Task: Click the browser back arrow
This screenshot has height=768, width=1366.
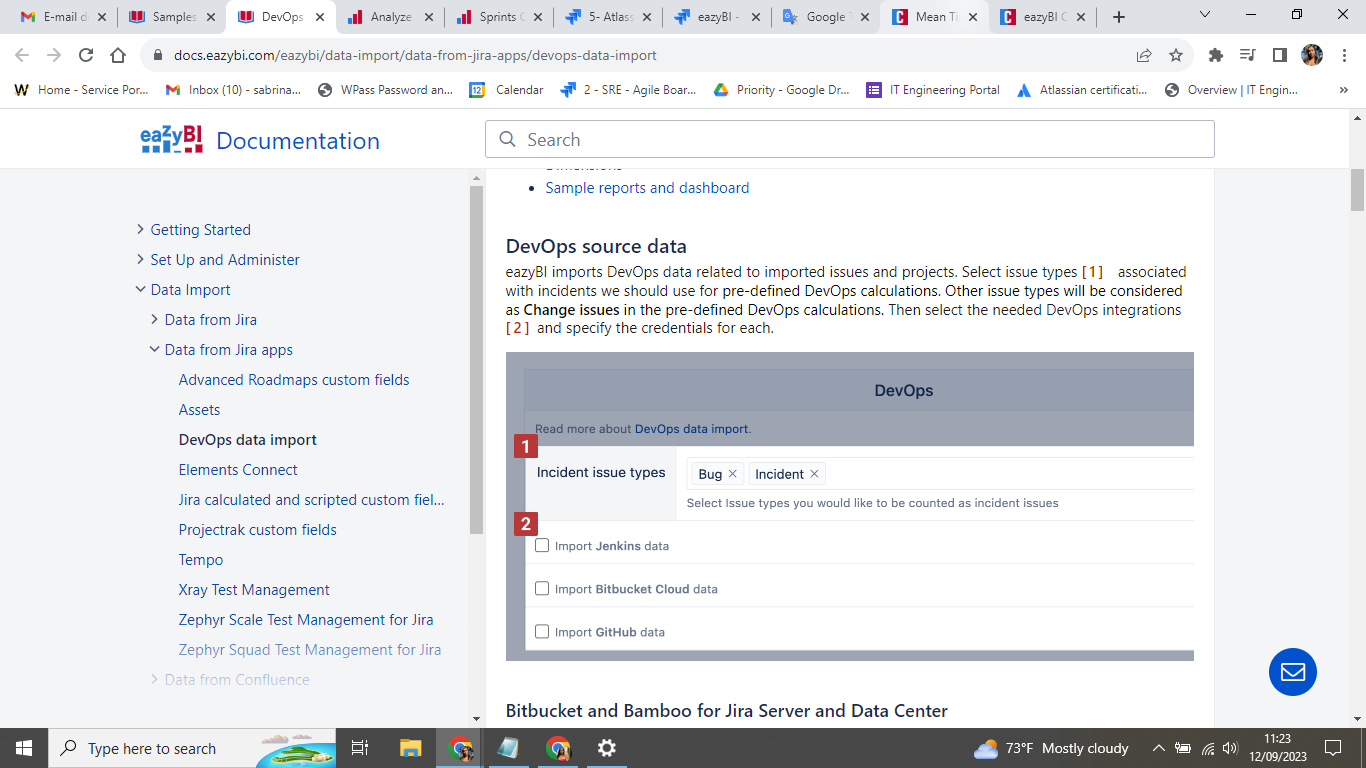Action: 22,55
